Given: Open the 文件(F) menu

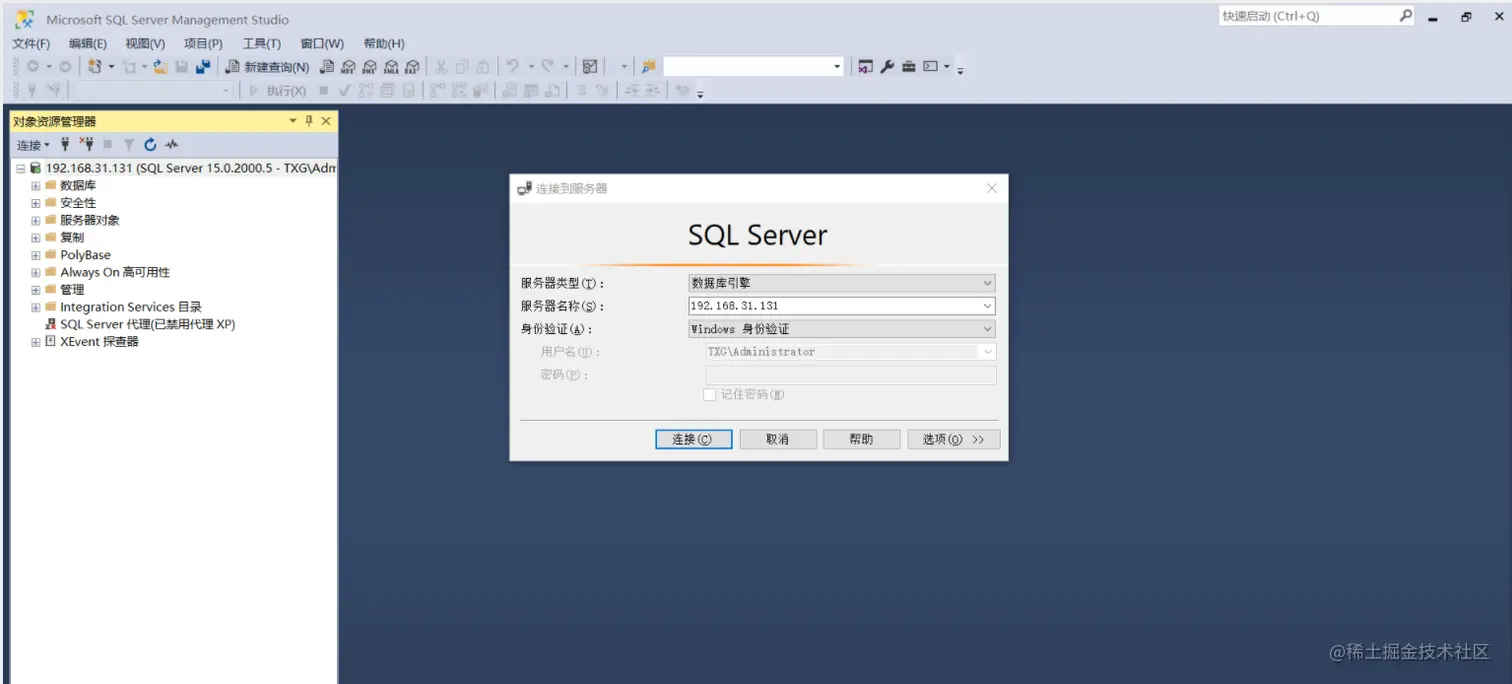Looking at the screenshot, I should pos(31,44).
